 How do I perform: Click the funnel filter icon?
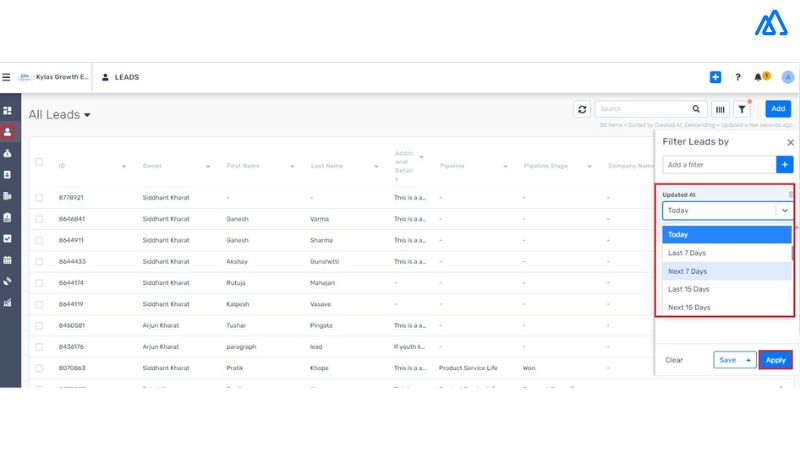coord(742,109)
